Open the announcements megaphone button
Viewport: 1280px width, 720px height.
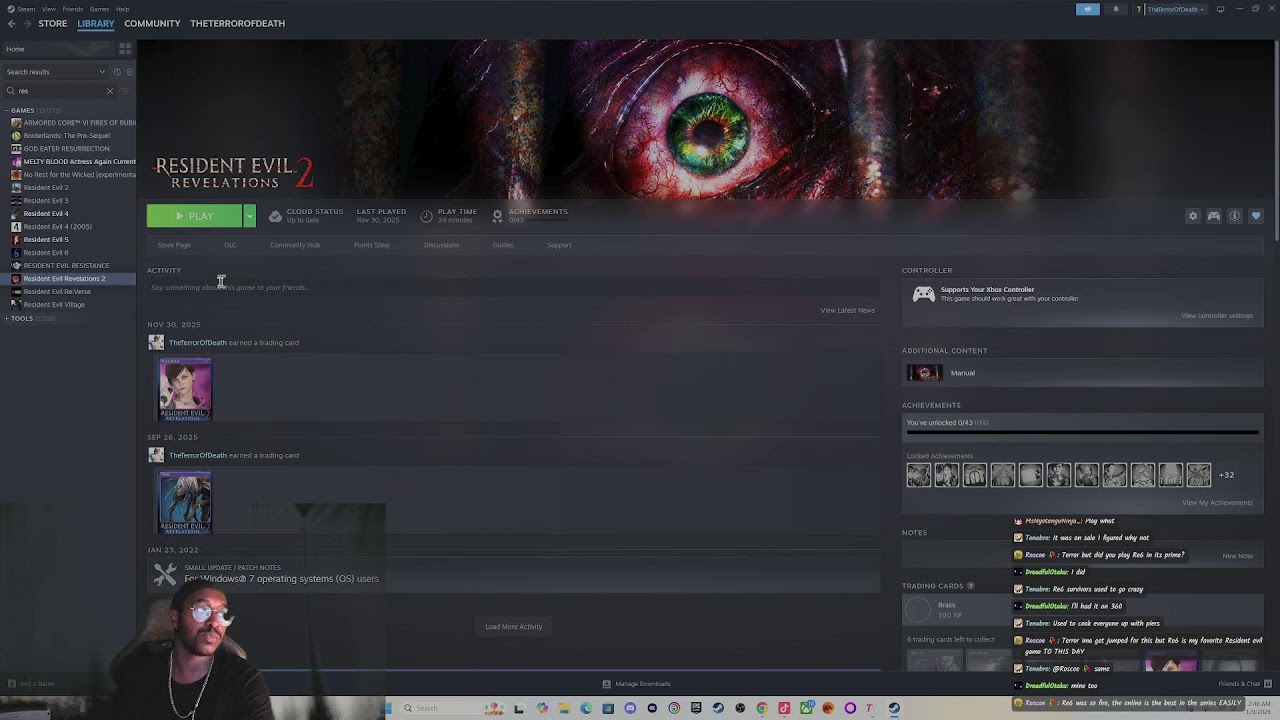click(x=1088, y=9)
